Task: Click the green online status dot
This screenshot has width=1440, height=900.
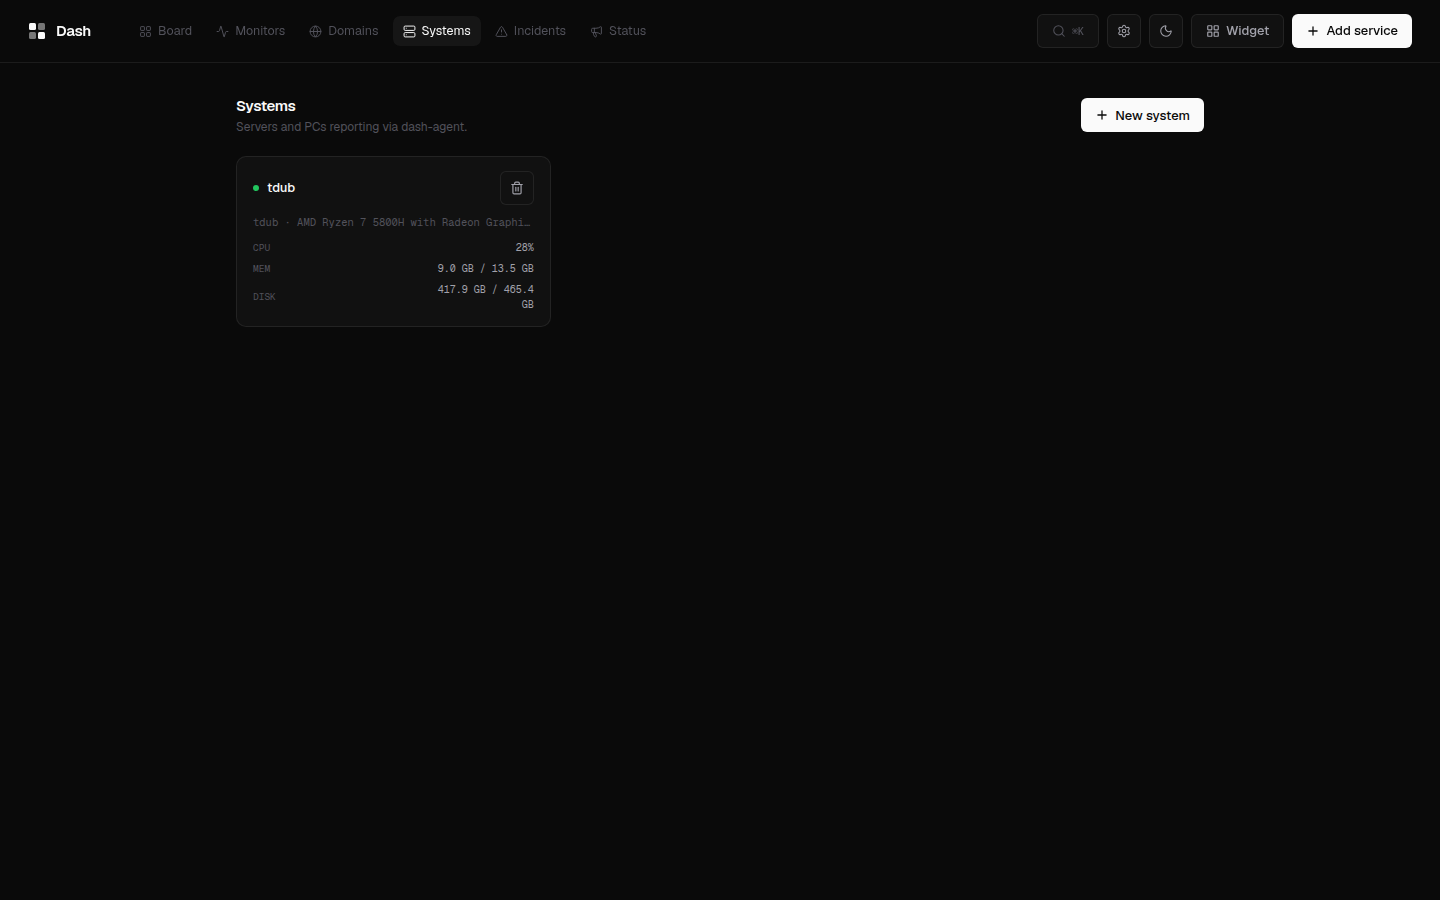Action: click(x=256, y=188)
